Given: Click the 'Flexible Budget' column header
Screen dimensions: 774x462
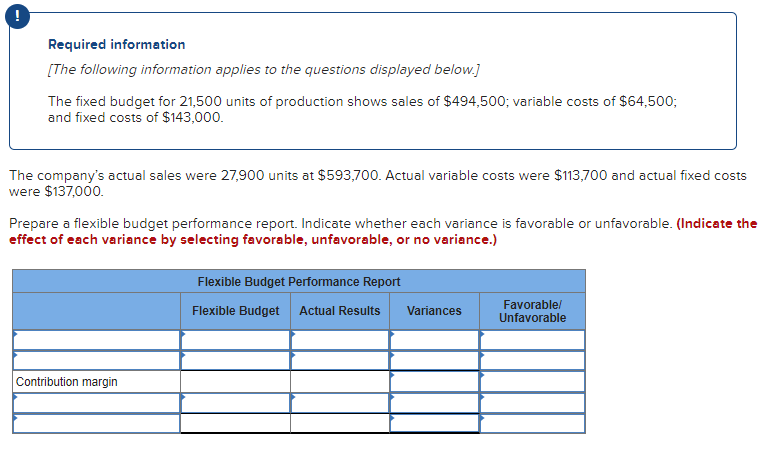Looking at the screenshot, I should pyautogui.click(x=235, y=310).
